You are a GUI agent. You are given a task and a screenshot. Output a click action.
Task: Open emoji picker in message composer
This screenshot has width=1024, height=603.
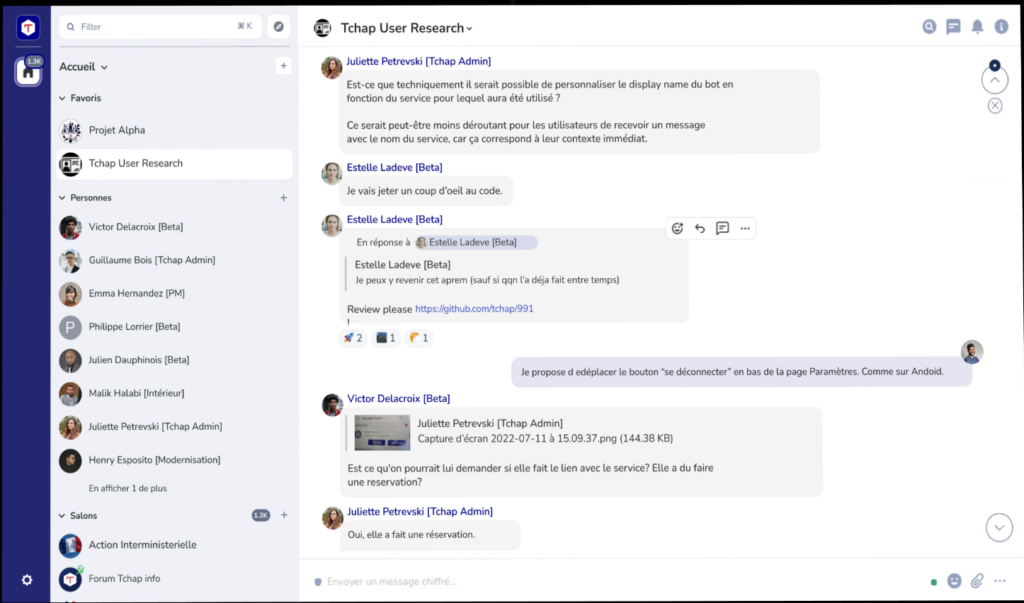click(x=954, y=581)
